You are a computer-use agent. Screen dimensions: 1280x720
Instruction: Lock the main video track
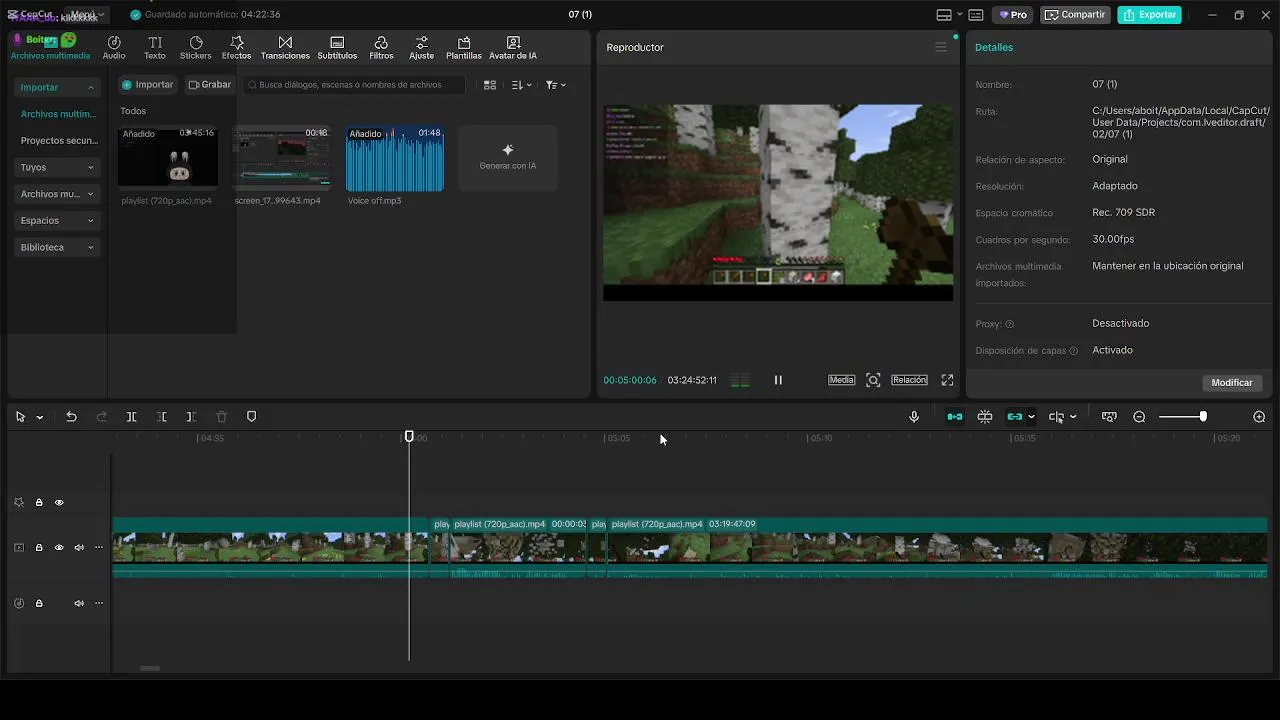[x=39, y=548]
